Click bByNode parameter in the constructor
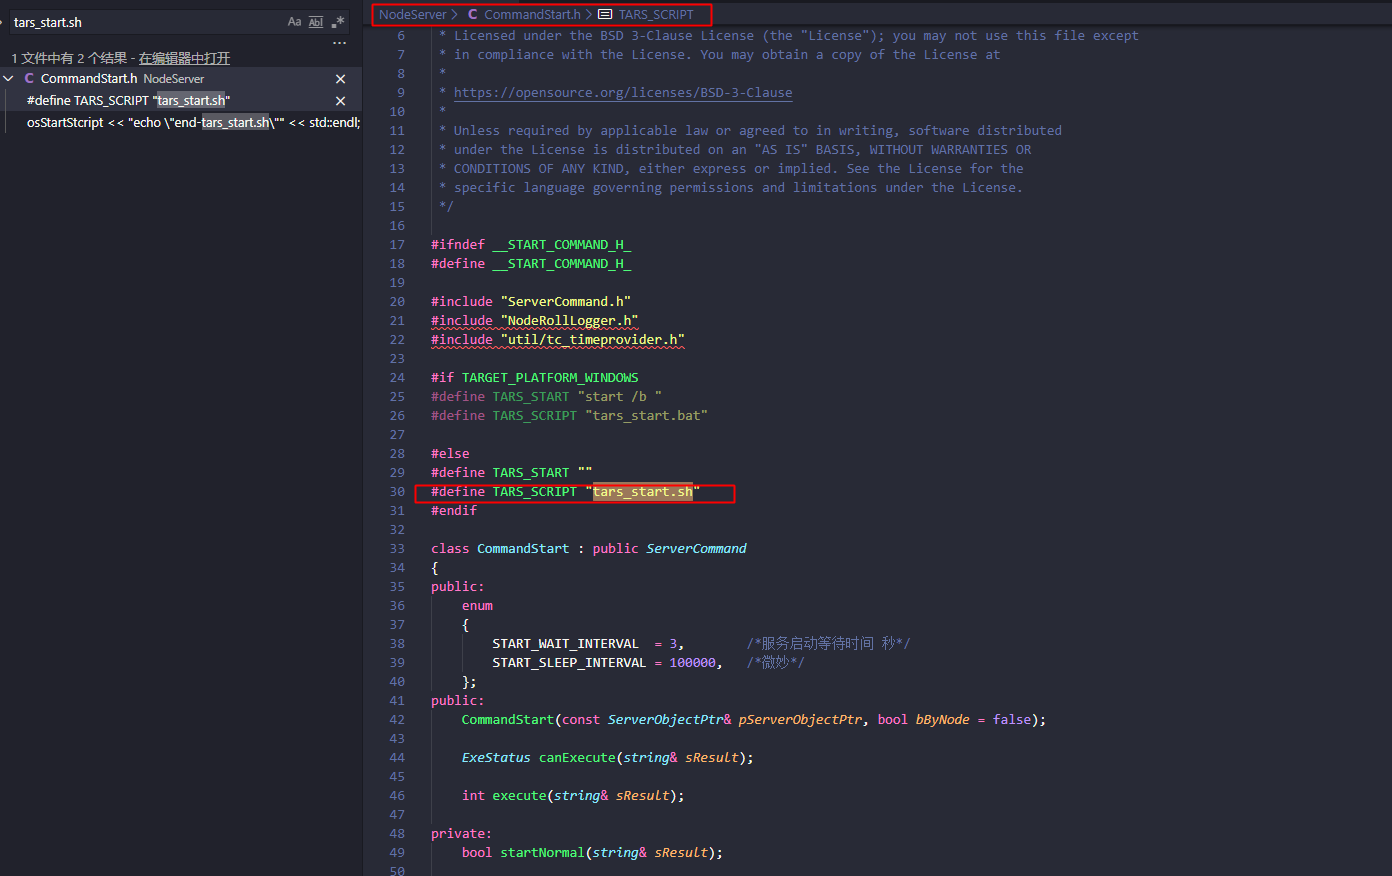The width and height of the screenshot is (1392, 876). click(x=942, y=720)
